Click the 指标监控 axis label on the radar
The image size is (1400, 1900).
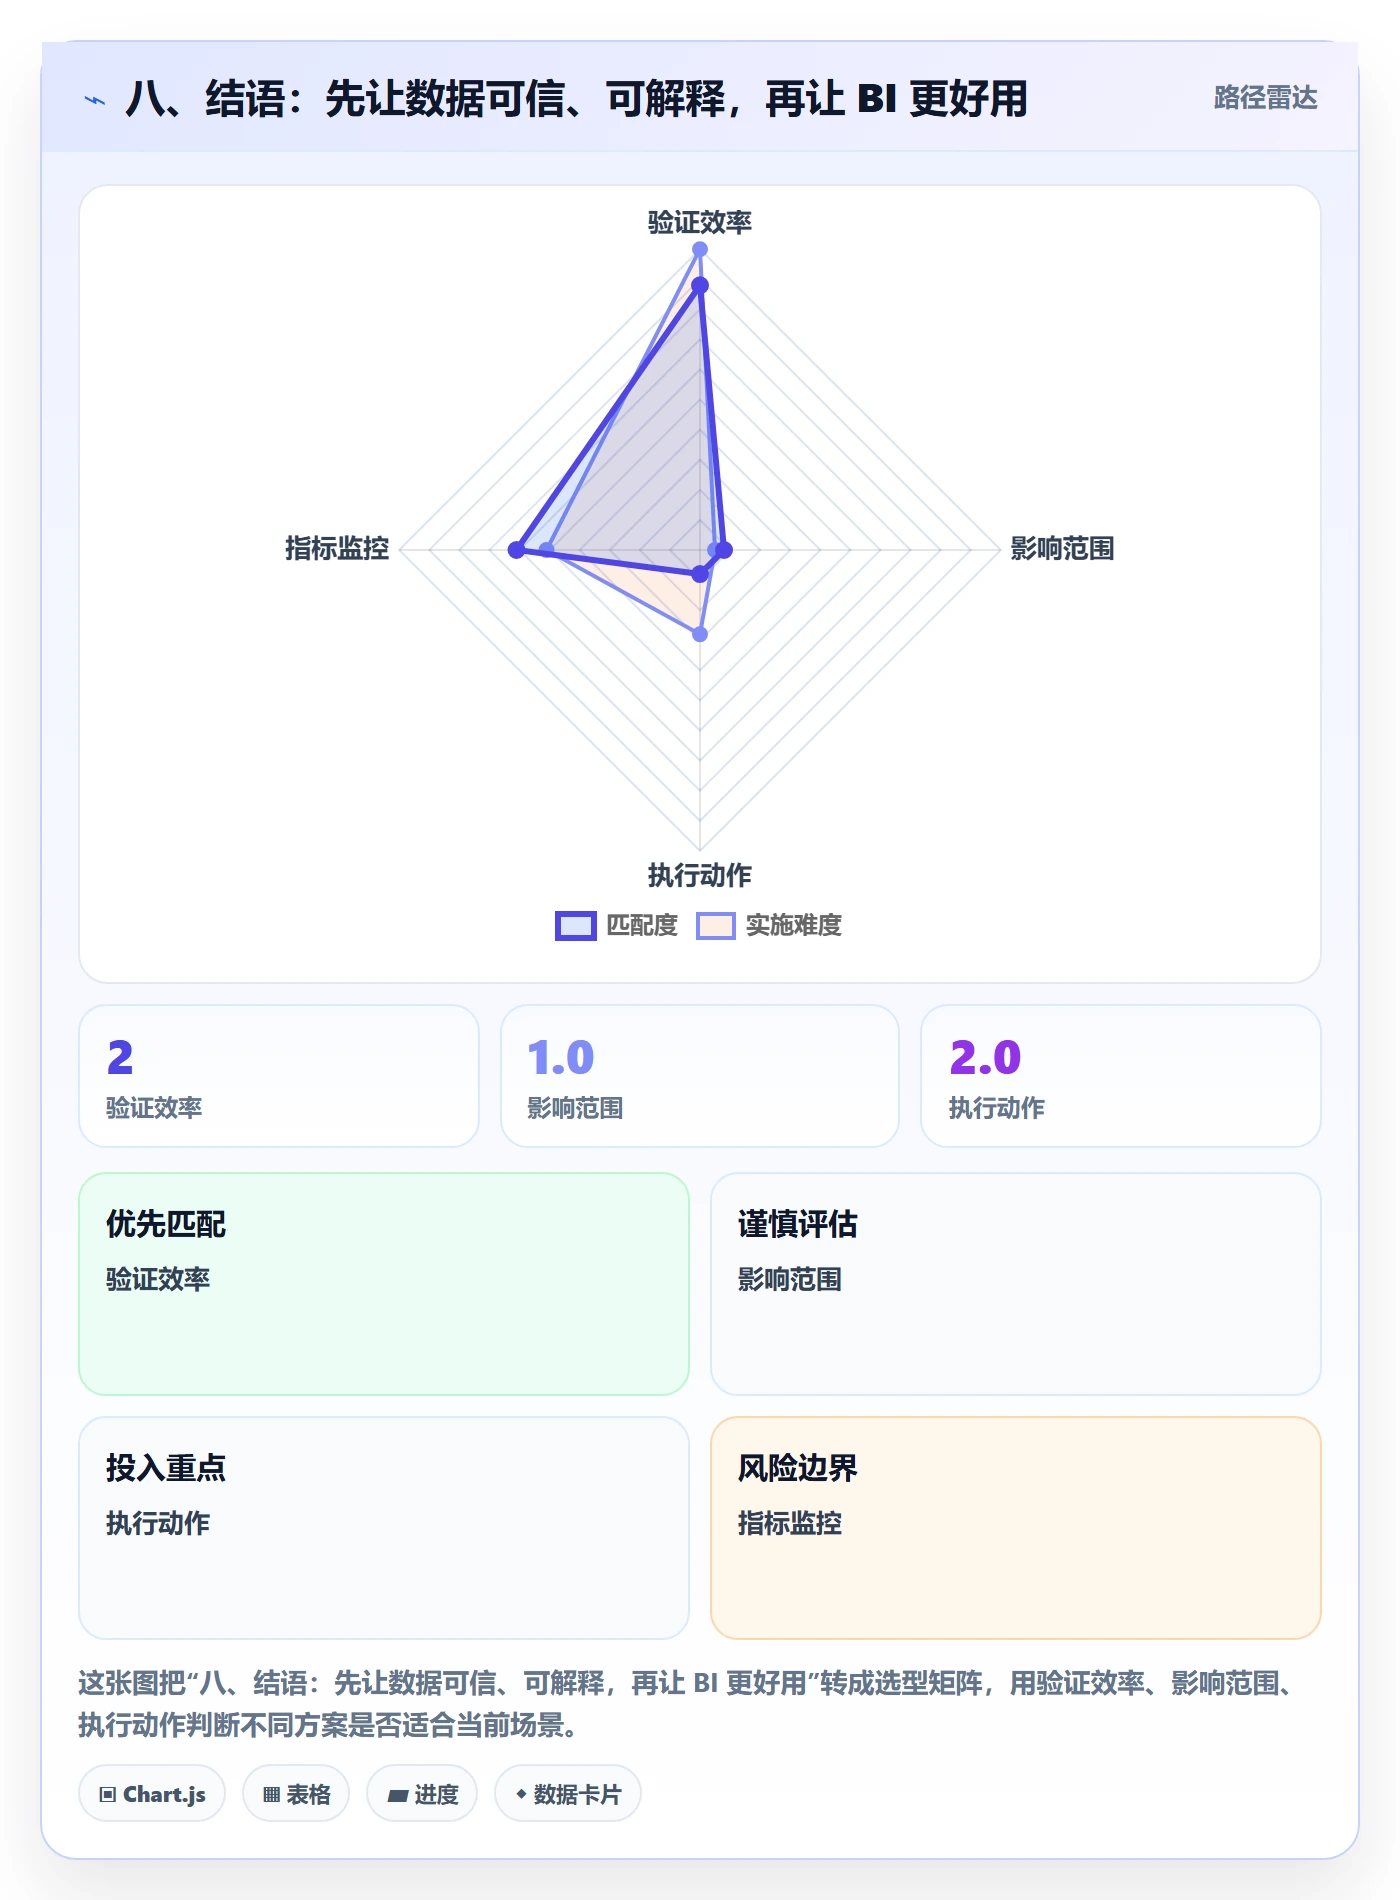click(x=337, y=549)
